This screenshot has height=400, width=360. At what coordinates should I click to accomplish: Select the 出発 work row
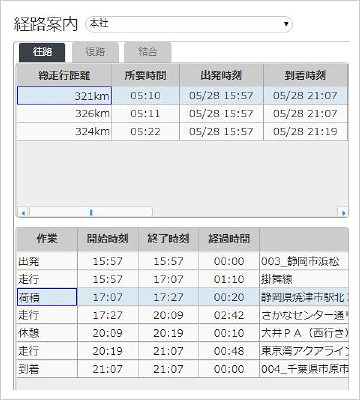tap(183, 261)
